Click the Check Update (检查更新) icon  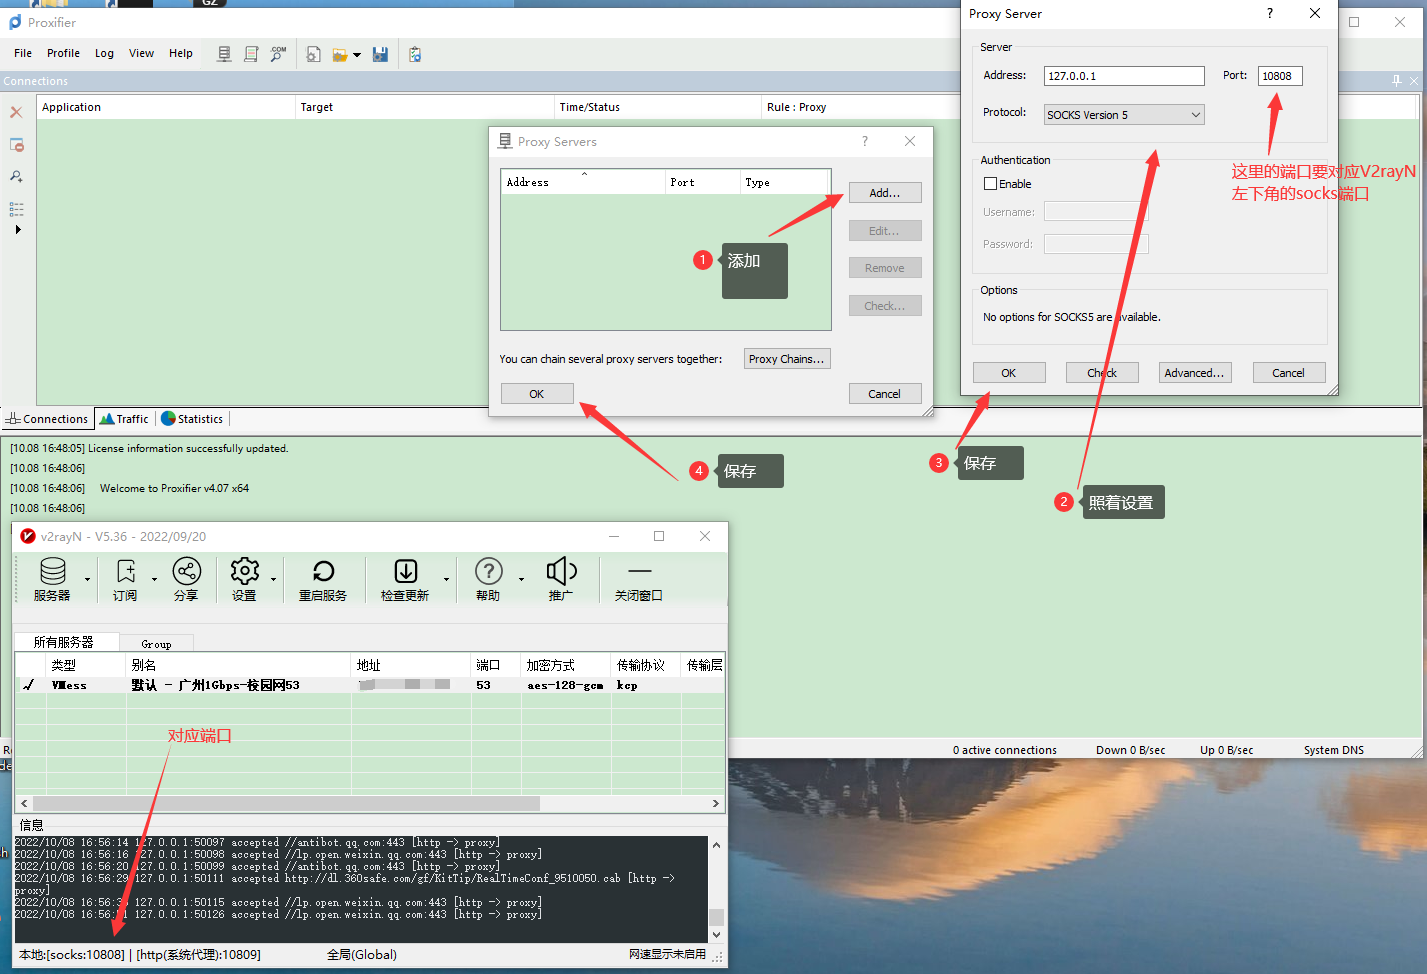[x=405, y=579]
